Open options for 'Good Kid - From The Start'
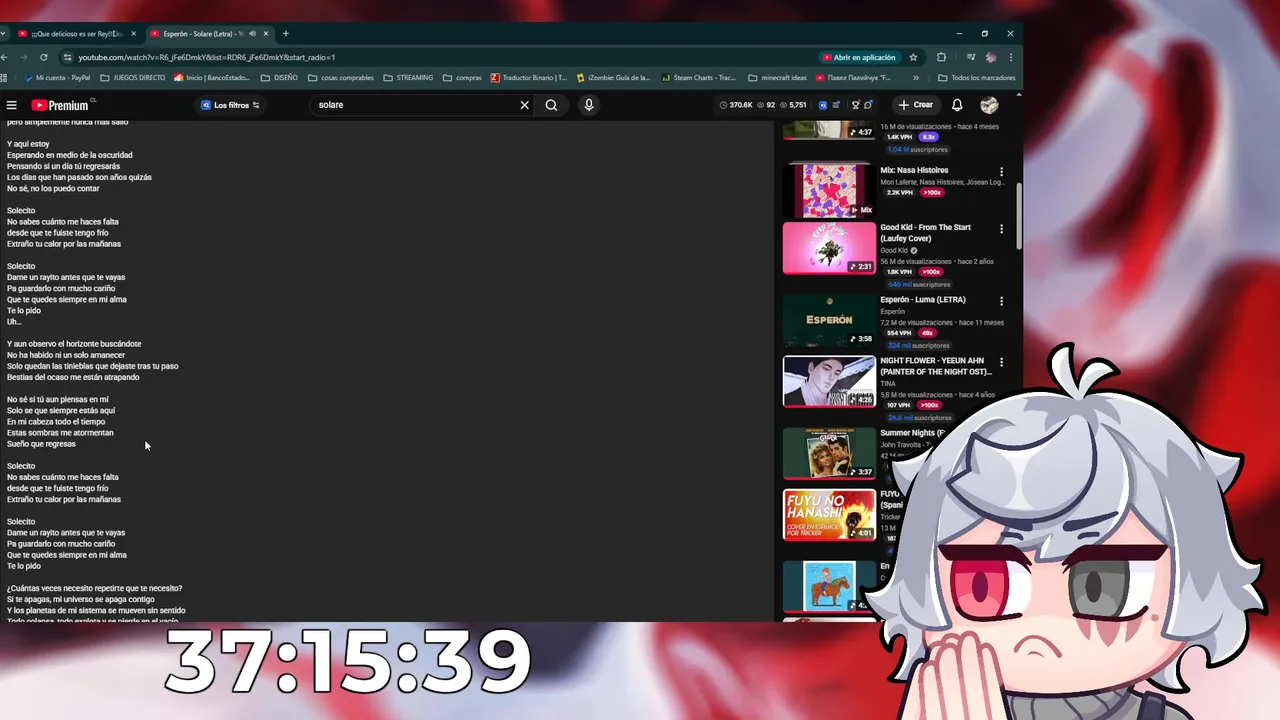 tap(1001, 229)
